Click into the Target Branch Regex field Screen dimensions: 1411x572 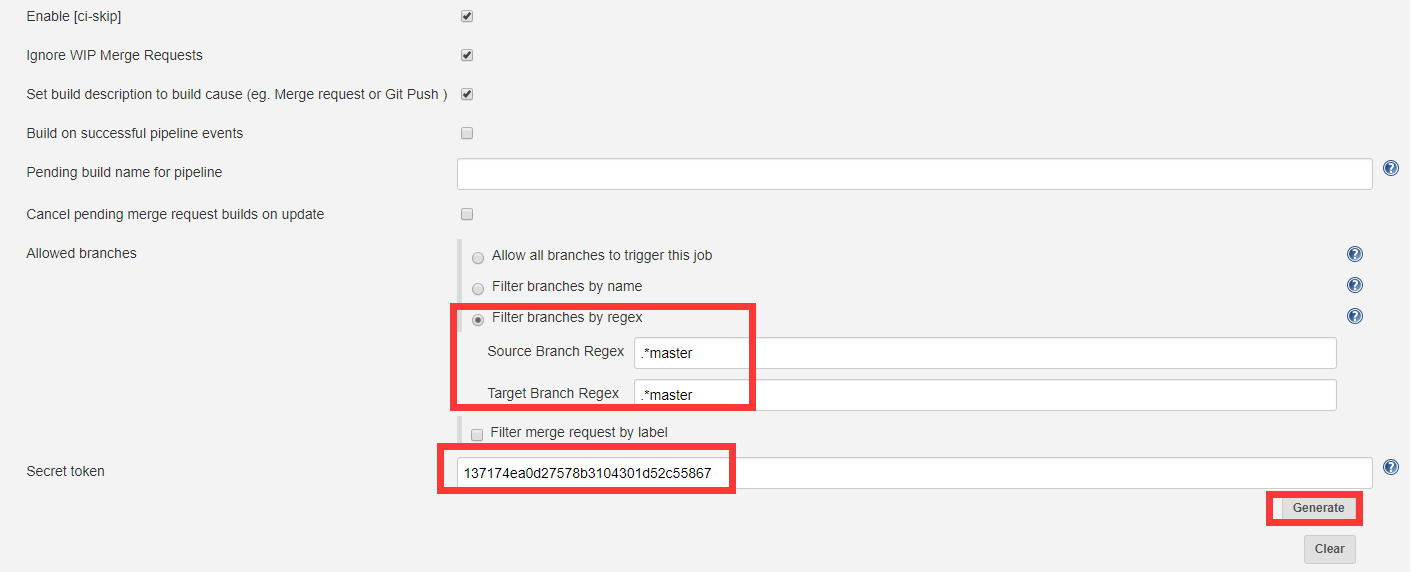click(x=984, y=395)
